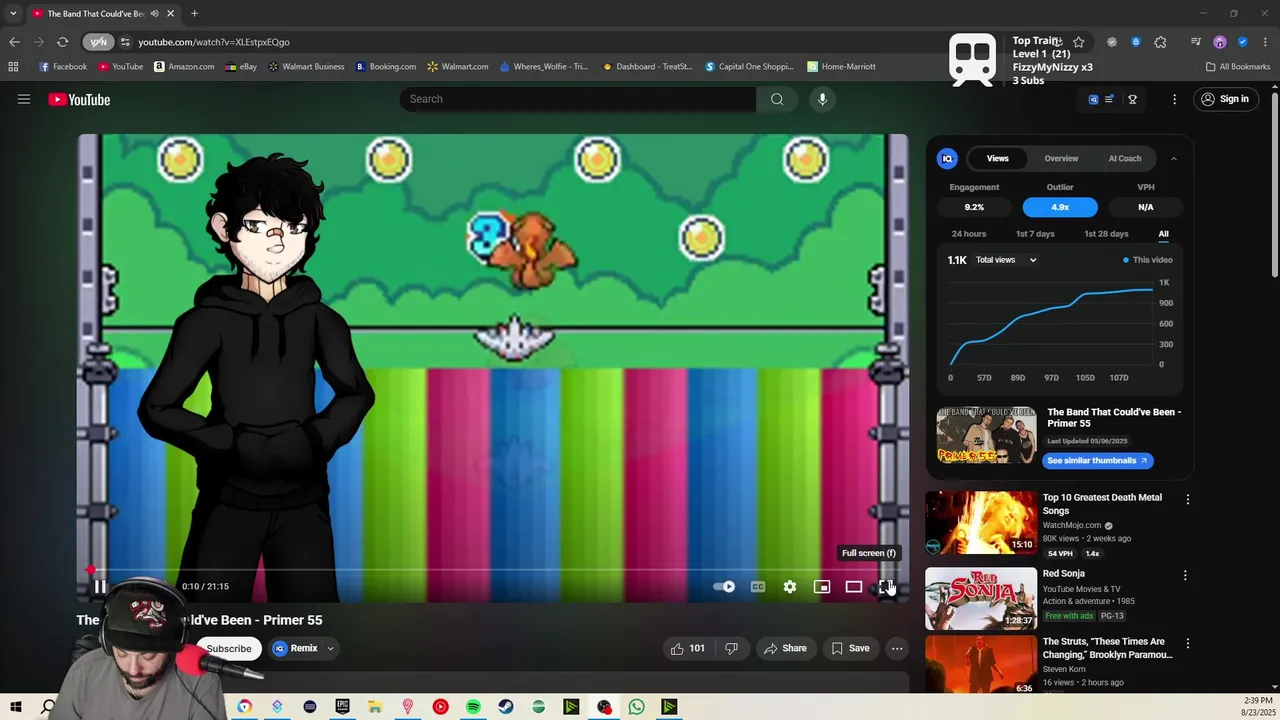Open the AI Coach tab
This screenshot has width=1280, height=720.
pyautogui.click(x=1125, y=158)
